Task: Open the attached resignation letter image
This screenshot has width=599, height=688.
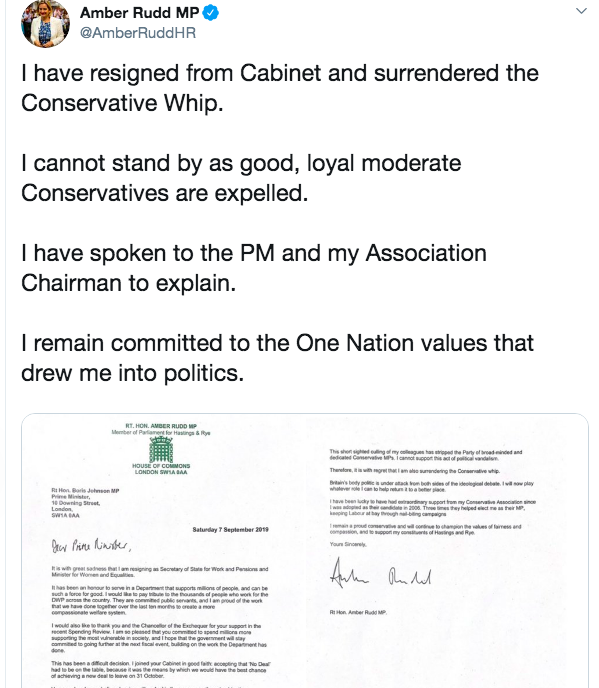Action: [x=305, y=551]
